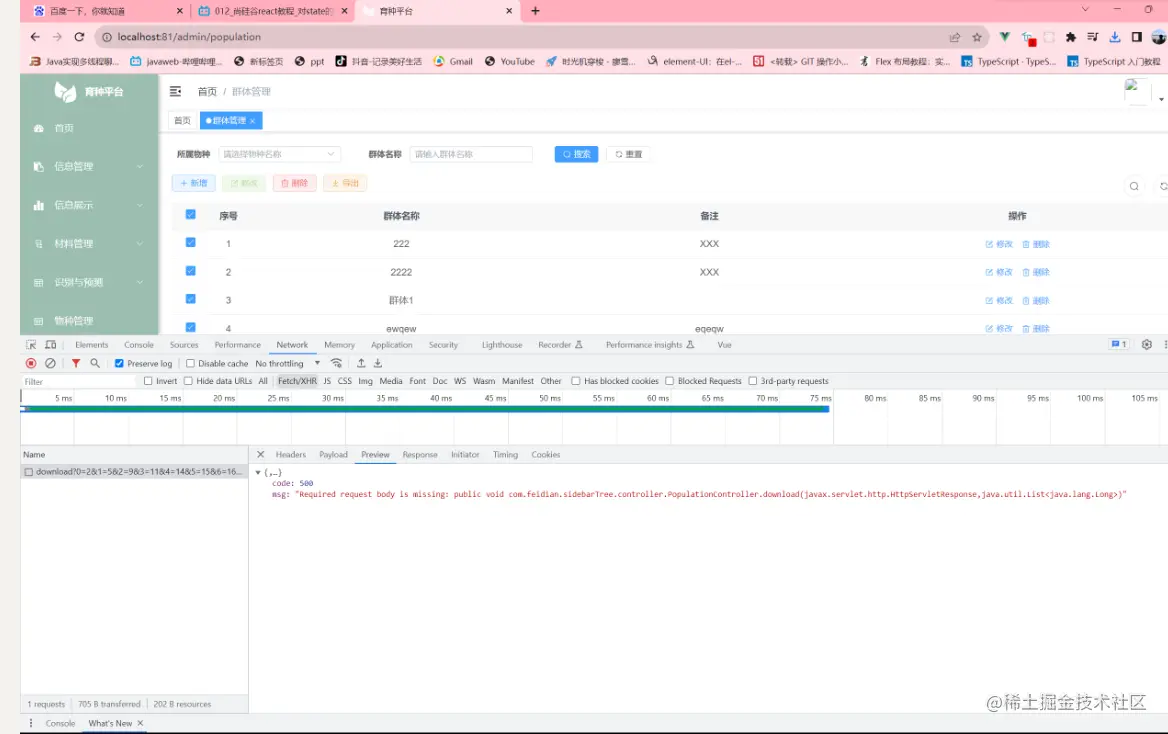Open the Headers tab of the request
This screenshot has width=1168, height=734.
click(291, 454)
